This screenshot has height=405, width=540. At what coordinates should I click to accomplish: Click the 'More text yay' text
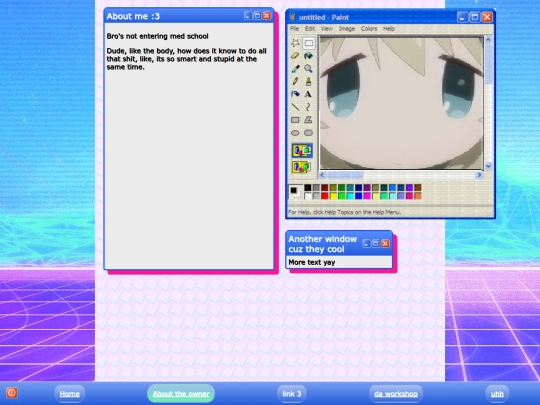(312, 262)
